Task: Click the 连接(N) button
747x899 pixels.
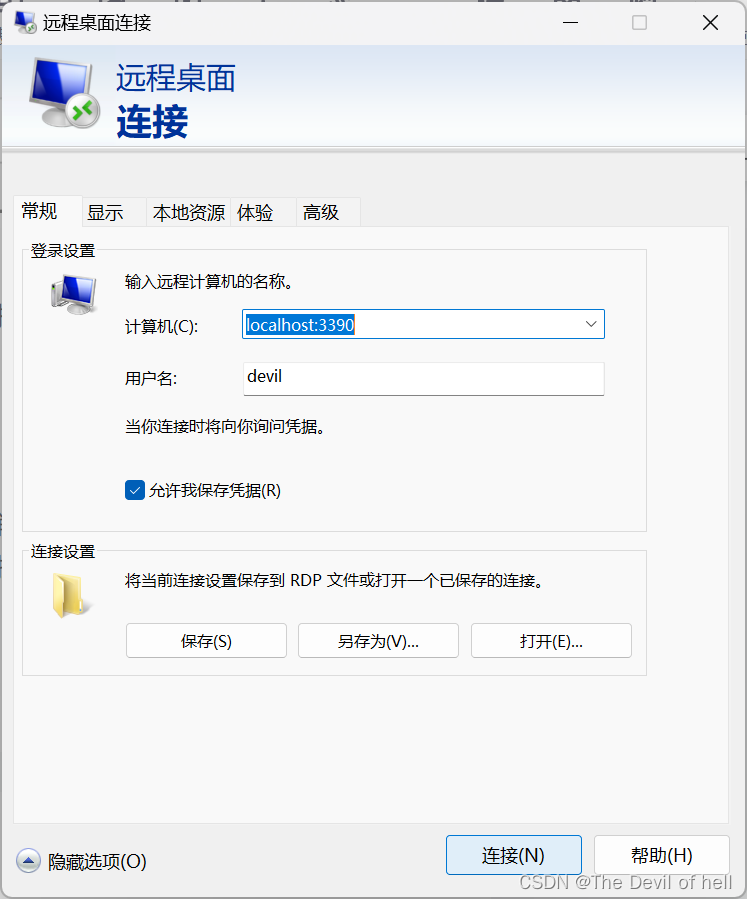Action: (514, 855)
